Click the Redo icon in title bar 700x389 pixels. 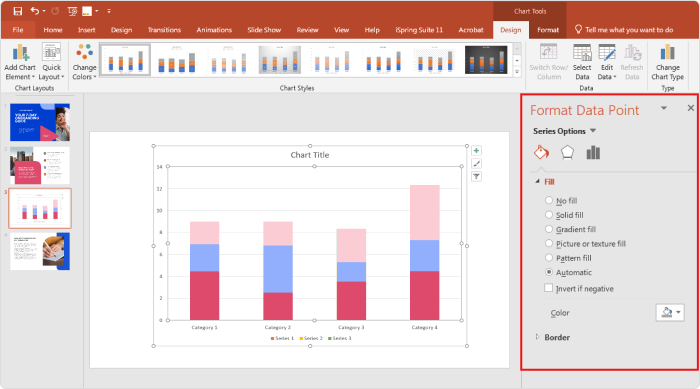click(x=55, y=11)
